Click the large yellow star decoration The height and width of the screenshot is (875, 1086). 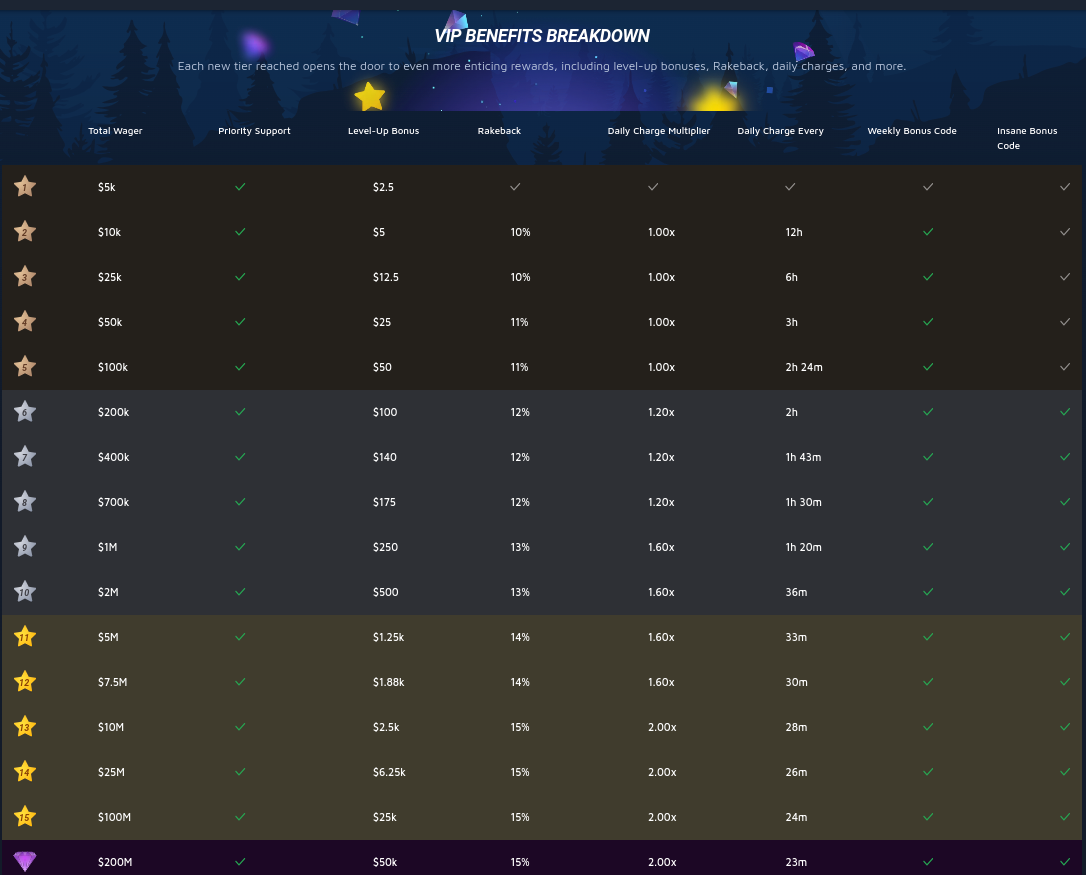tap(370, 96)
